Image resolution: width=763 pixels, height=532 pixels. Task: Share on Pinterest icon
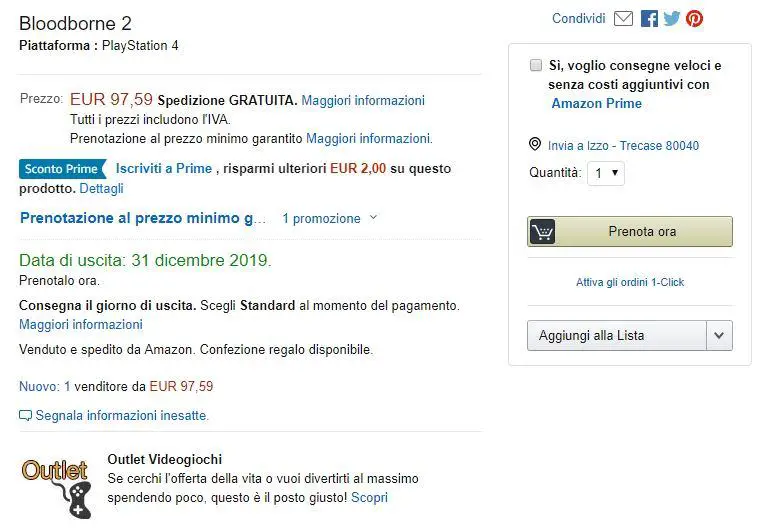coord(694,19)
